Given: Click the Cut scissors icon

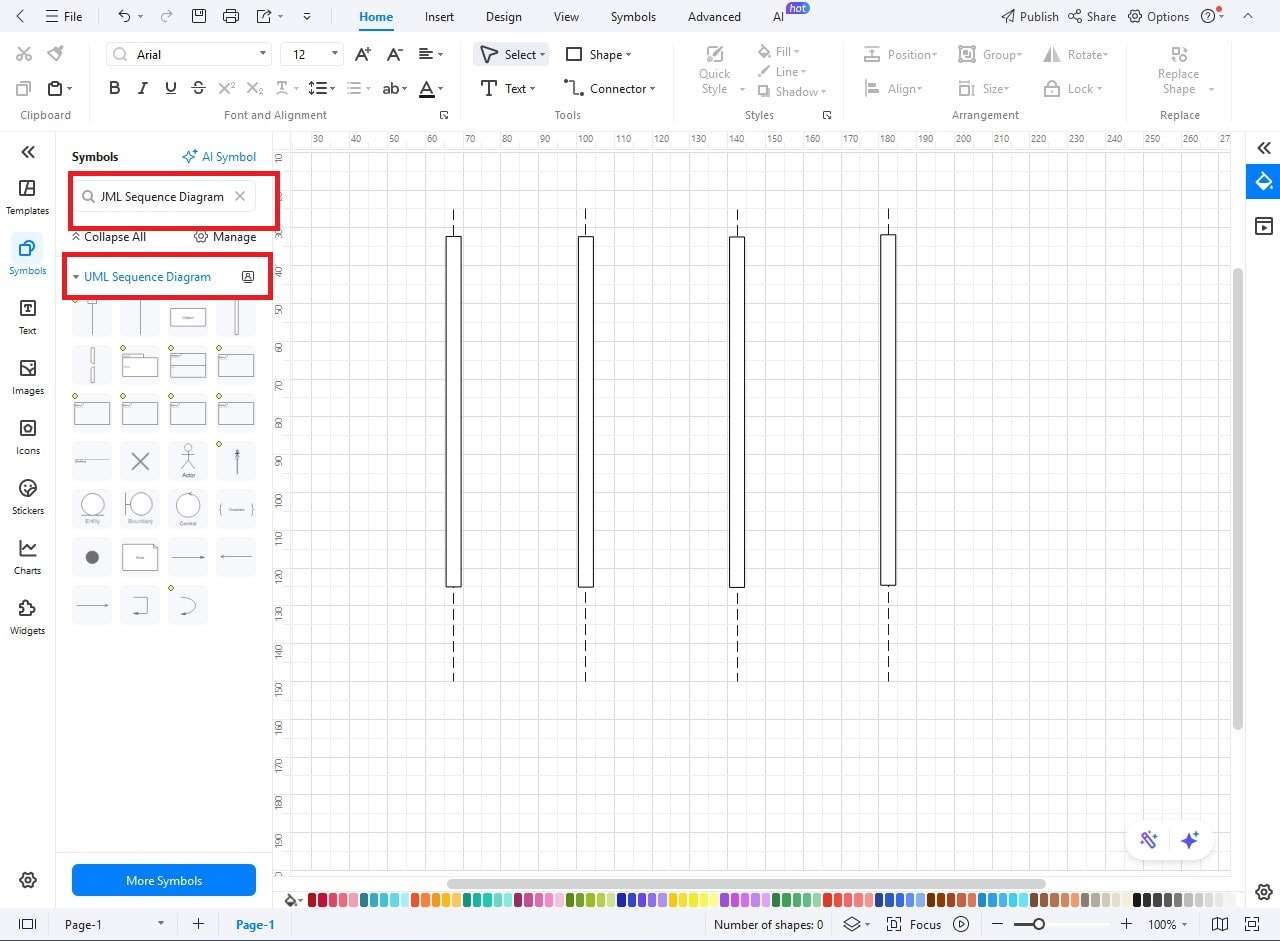Looking at the screenshot, I should point(24,54).
